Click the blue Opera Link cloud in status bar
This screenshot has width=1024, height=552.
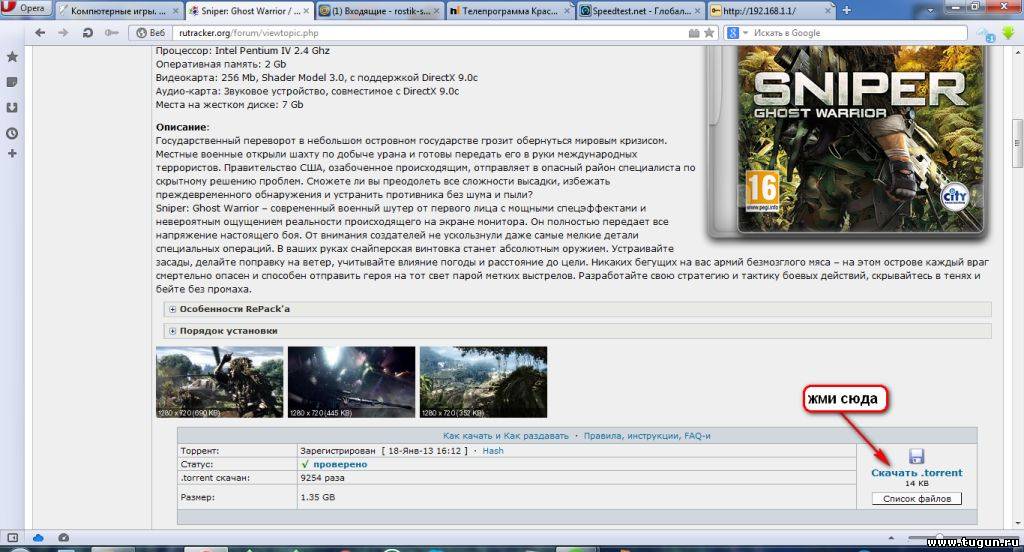[38, 538]
